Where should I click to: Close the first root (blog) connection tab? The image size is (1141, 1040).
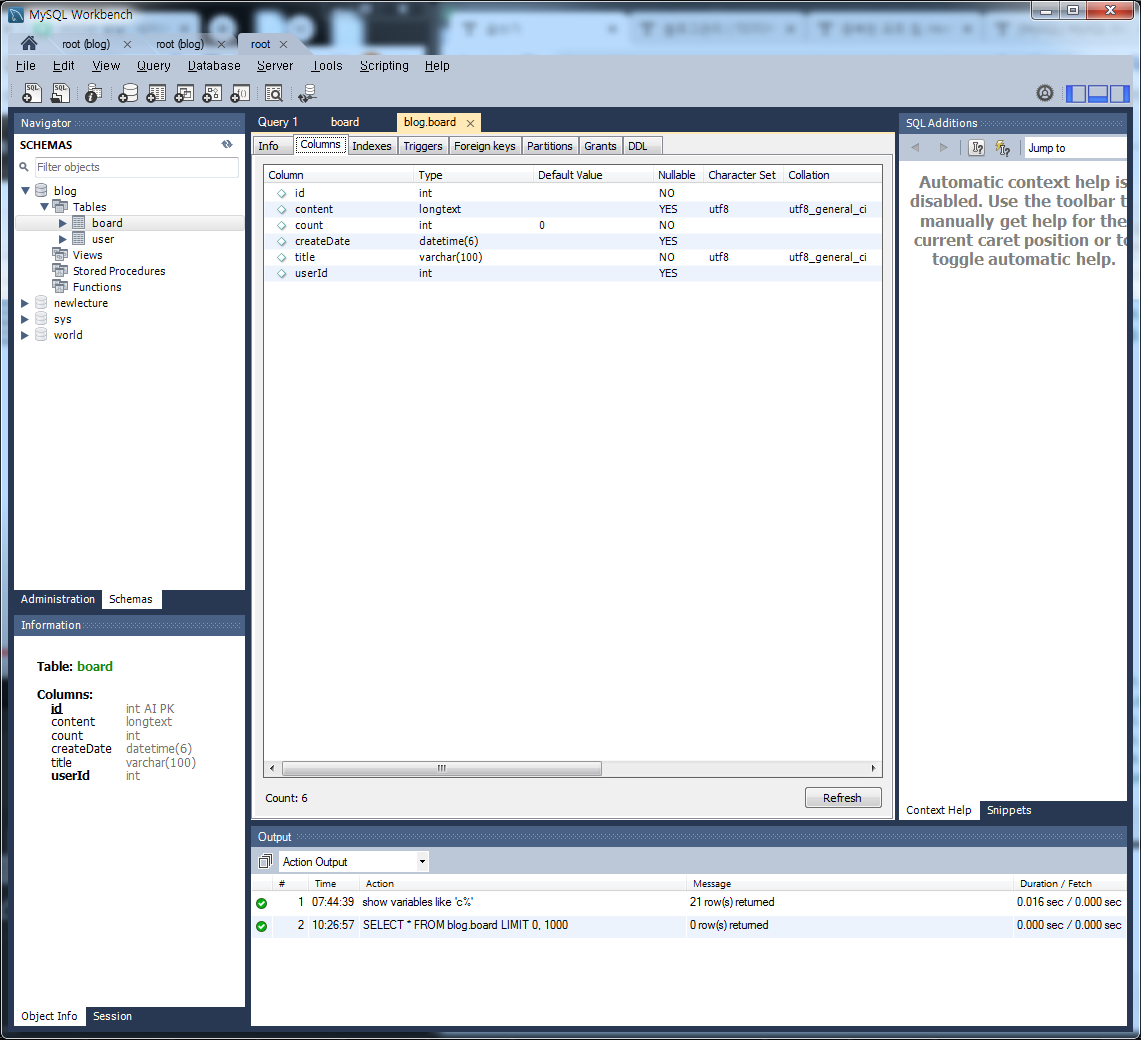127,44
